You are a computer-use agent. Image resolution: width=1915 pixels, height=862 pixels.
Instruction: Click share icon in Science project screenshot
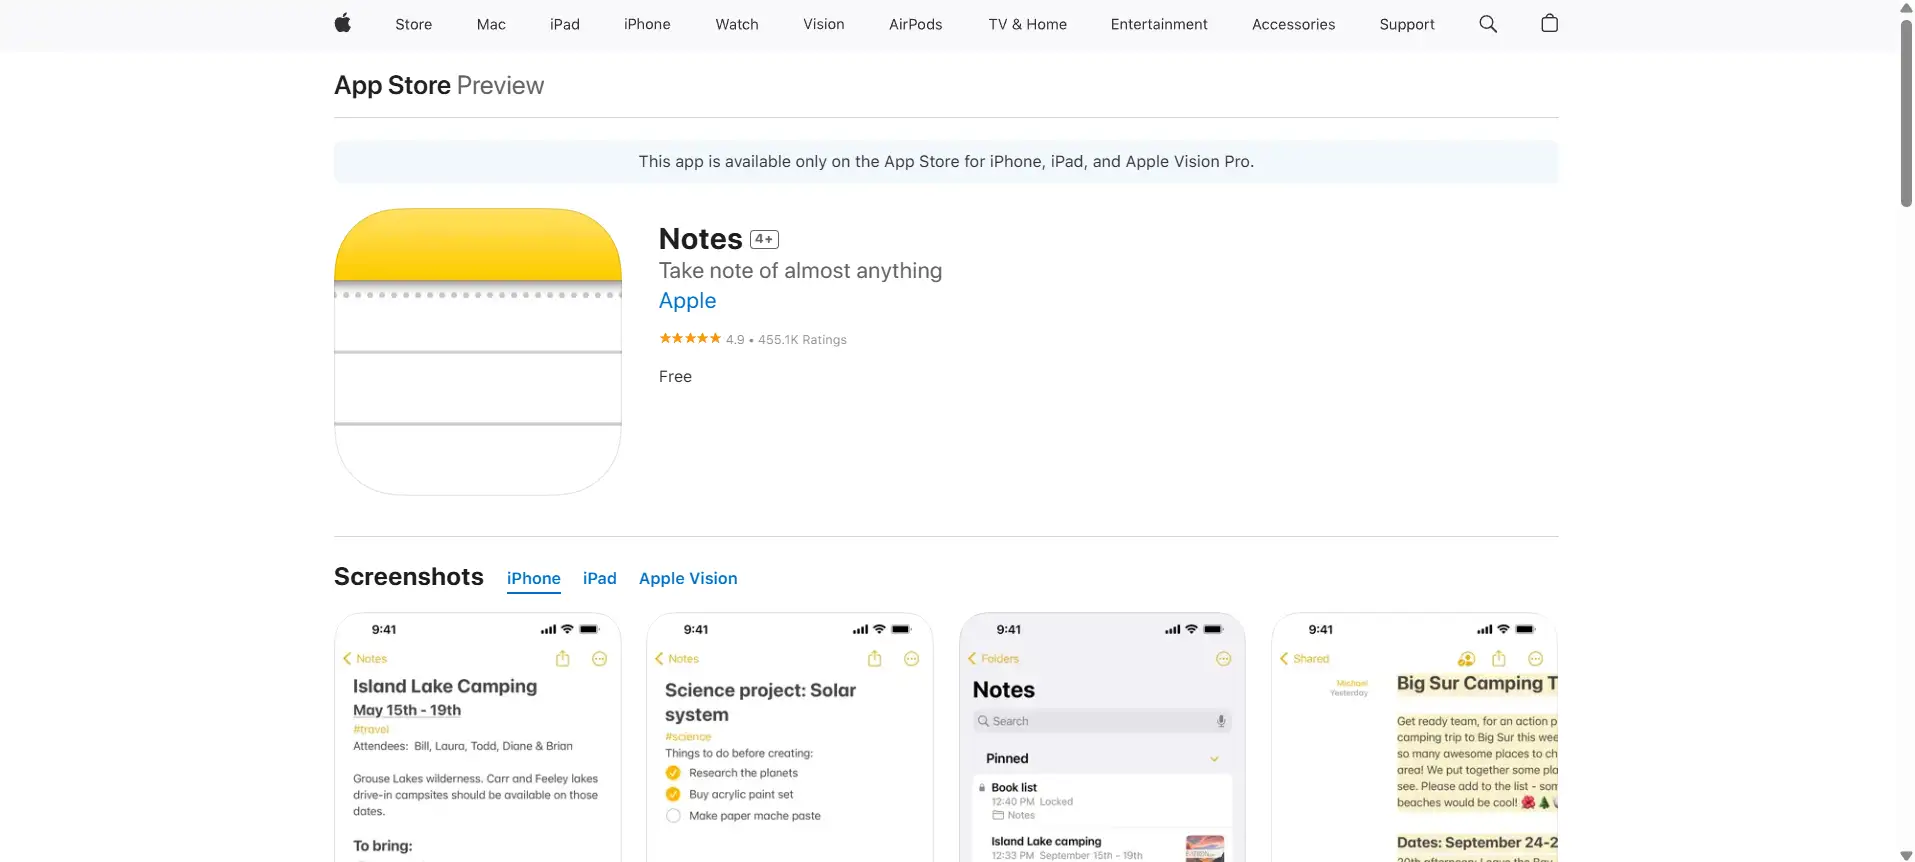pos(875,658)
